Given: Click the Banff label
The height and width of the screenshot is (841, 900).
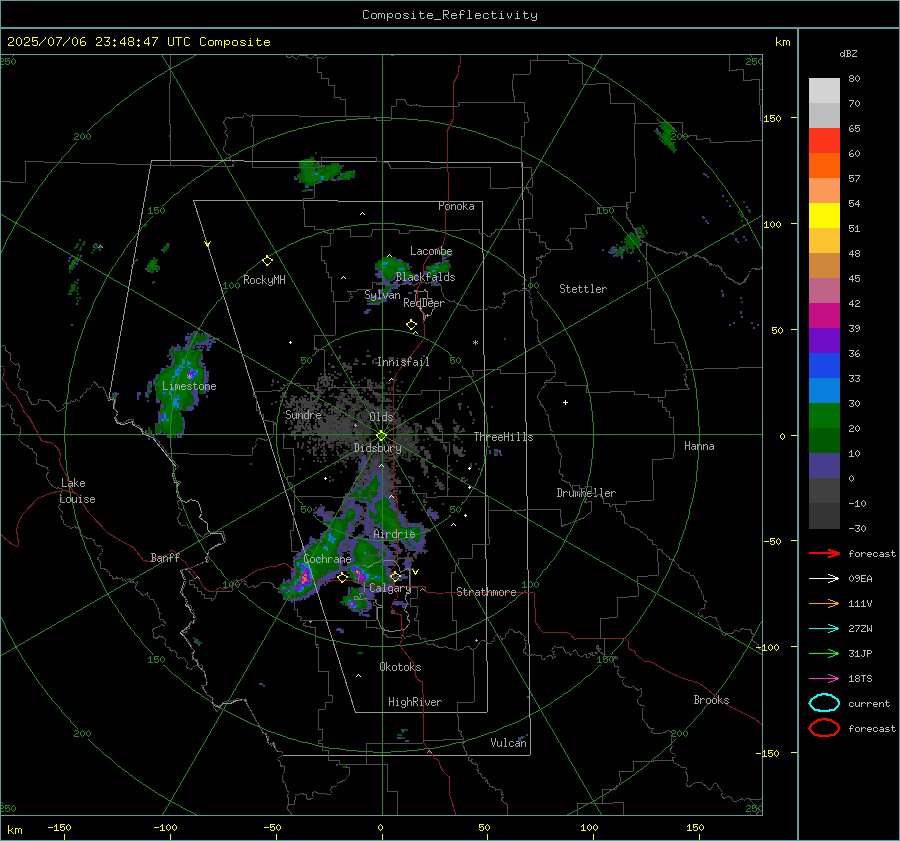Looking at the screenshot, I should click(x=165, y=557).
